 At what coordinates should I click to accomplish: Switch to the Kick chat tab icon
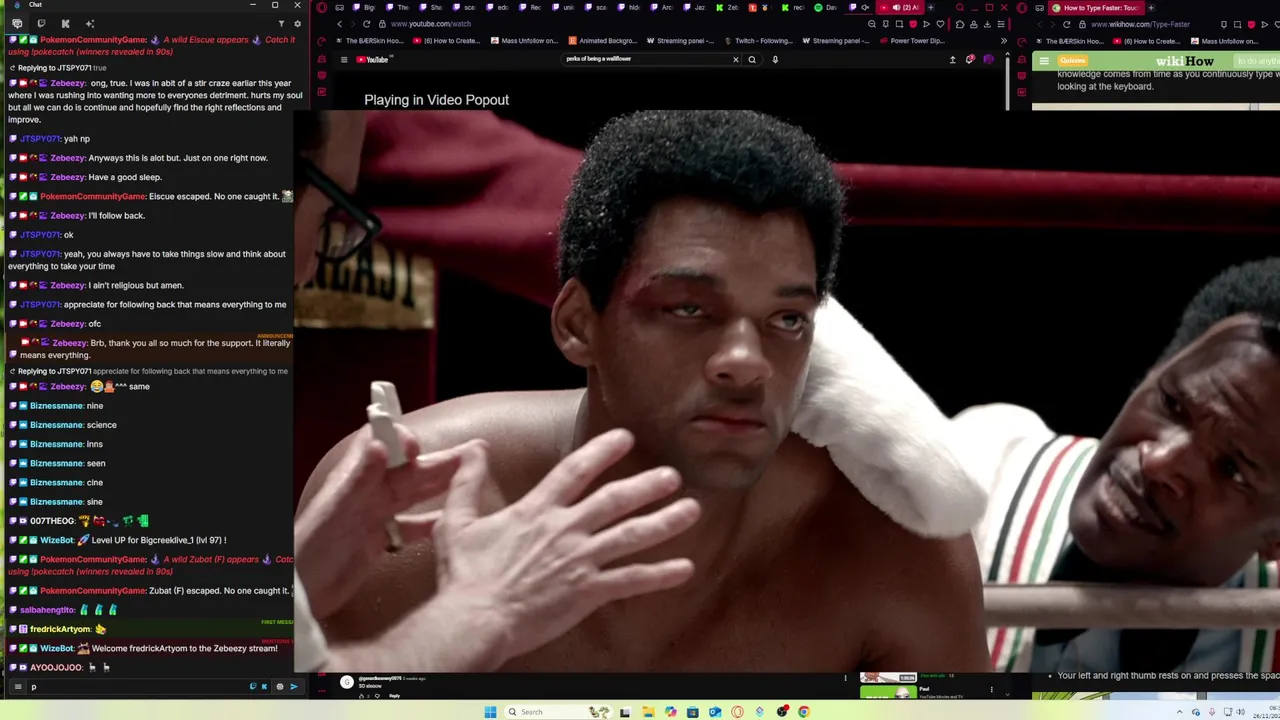tap(65, 23)
